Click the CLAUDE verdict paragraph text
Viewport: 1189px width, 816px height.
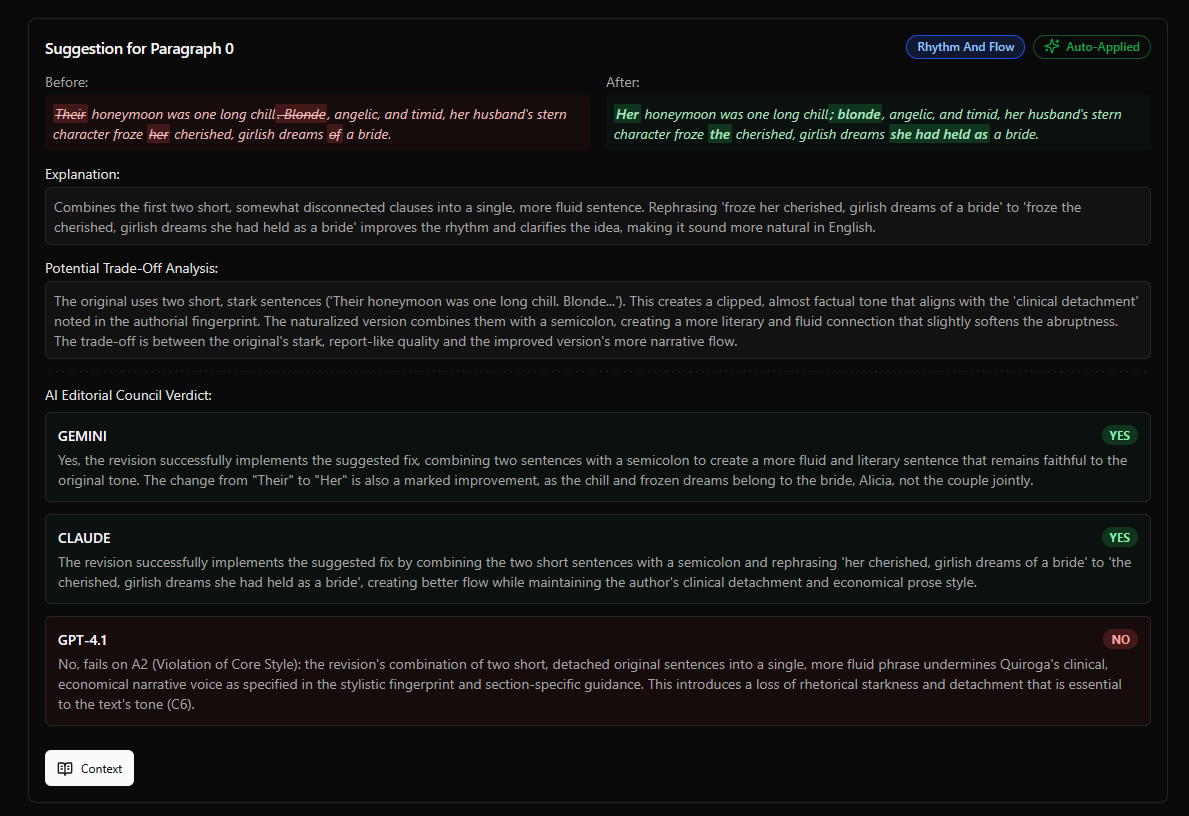point(594,573)
